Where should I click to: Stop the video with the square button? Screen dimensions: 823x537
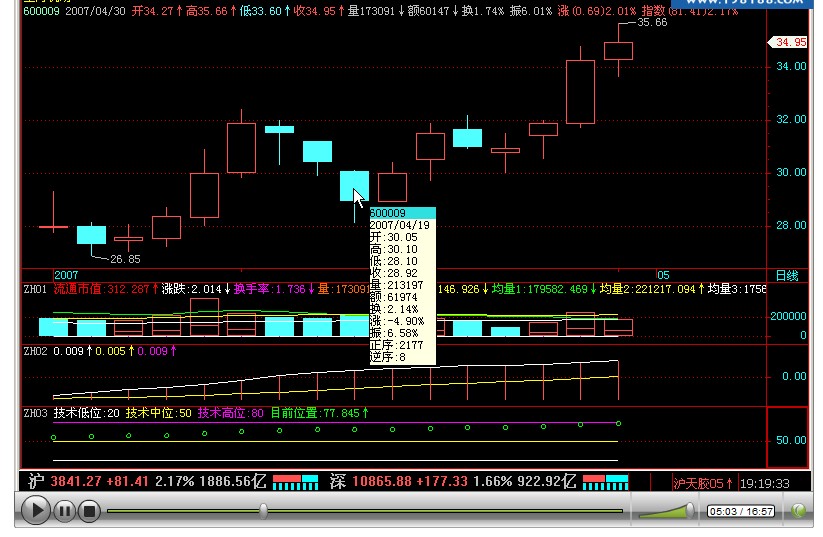89,511
